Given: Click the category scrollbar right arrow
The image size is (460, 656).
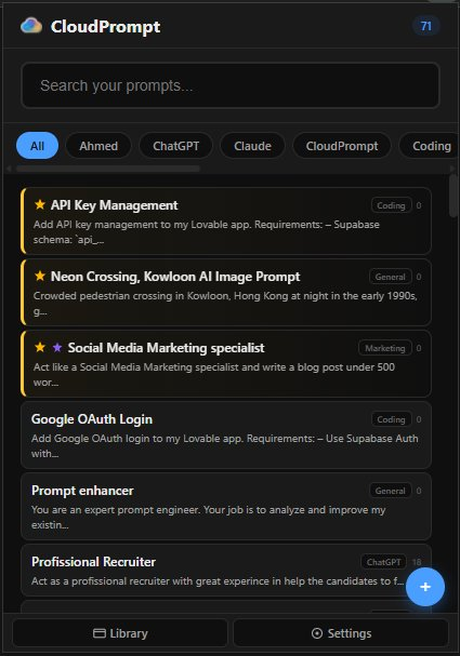Looking at the screenshot, I should tap(452, 169).
